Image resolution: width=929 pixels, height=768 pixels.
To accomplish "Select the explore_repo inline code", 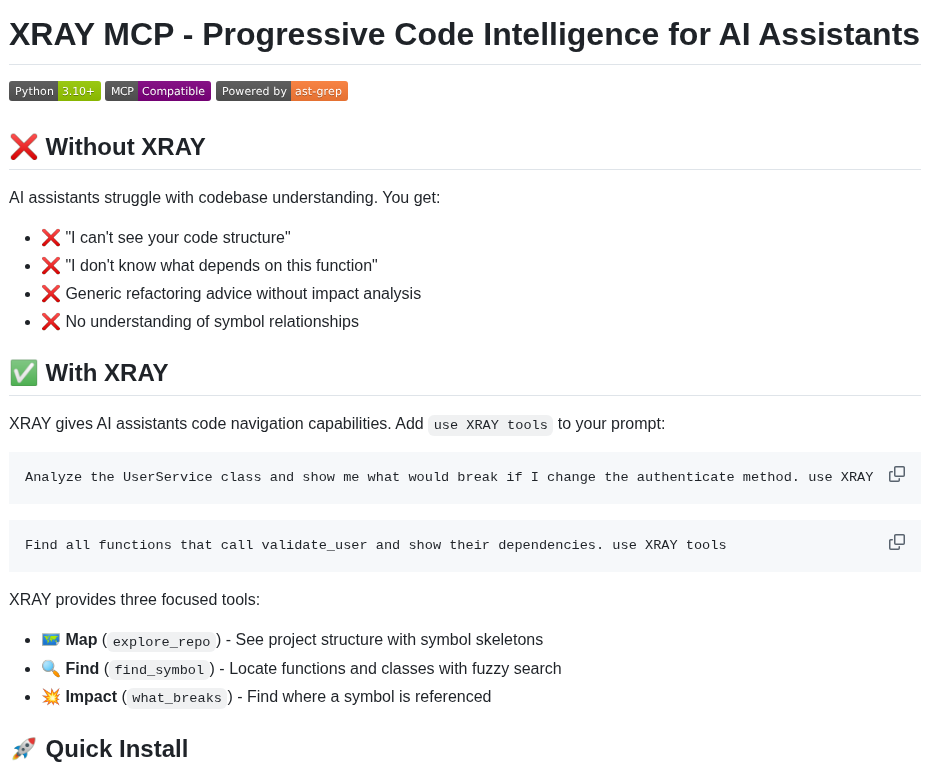I will [161, 641].
